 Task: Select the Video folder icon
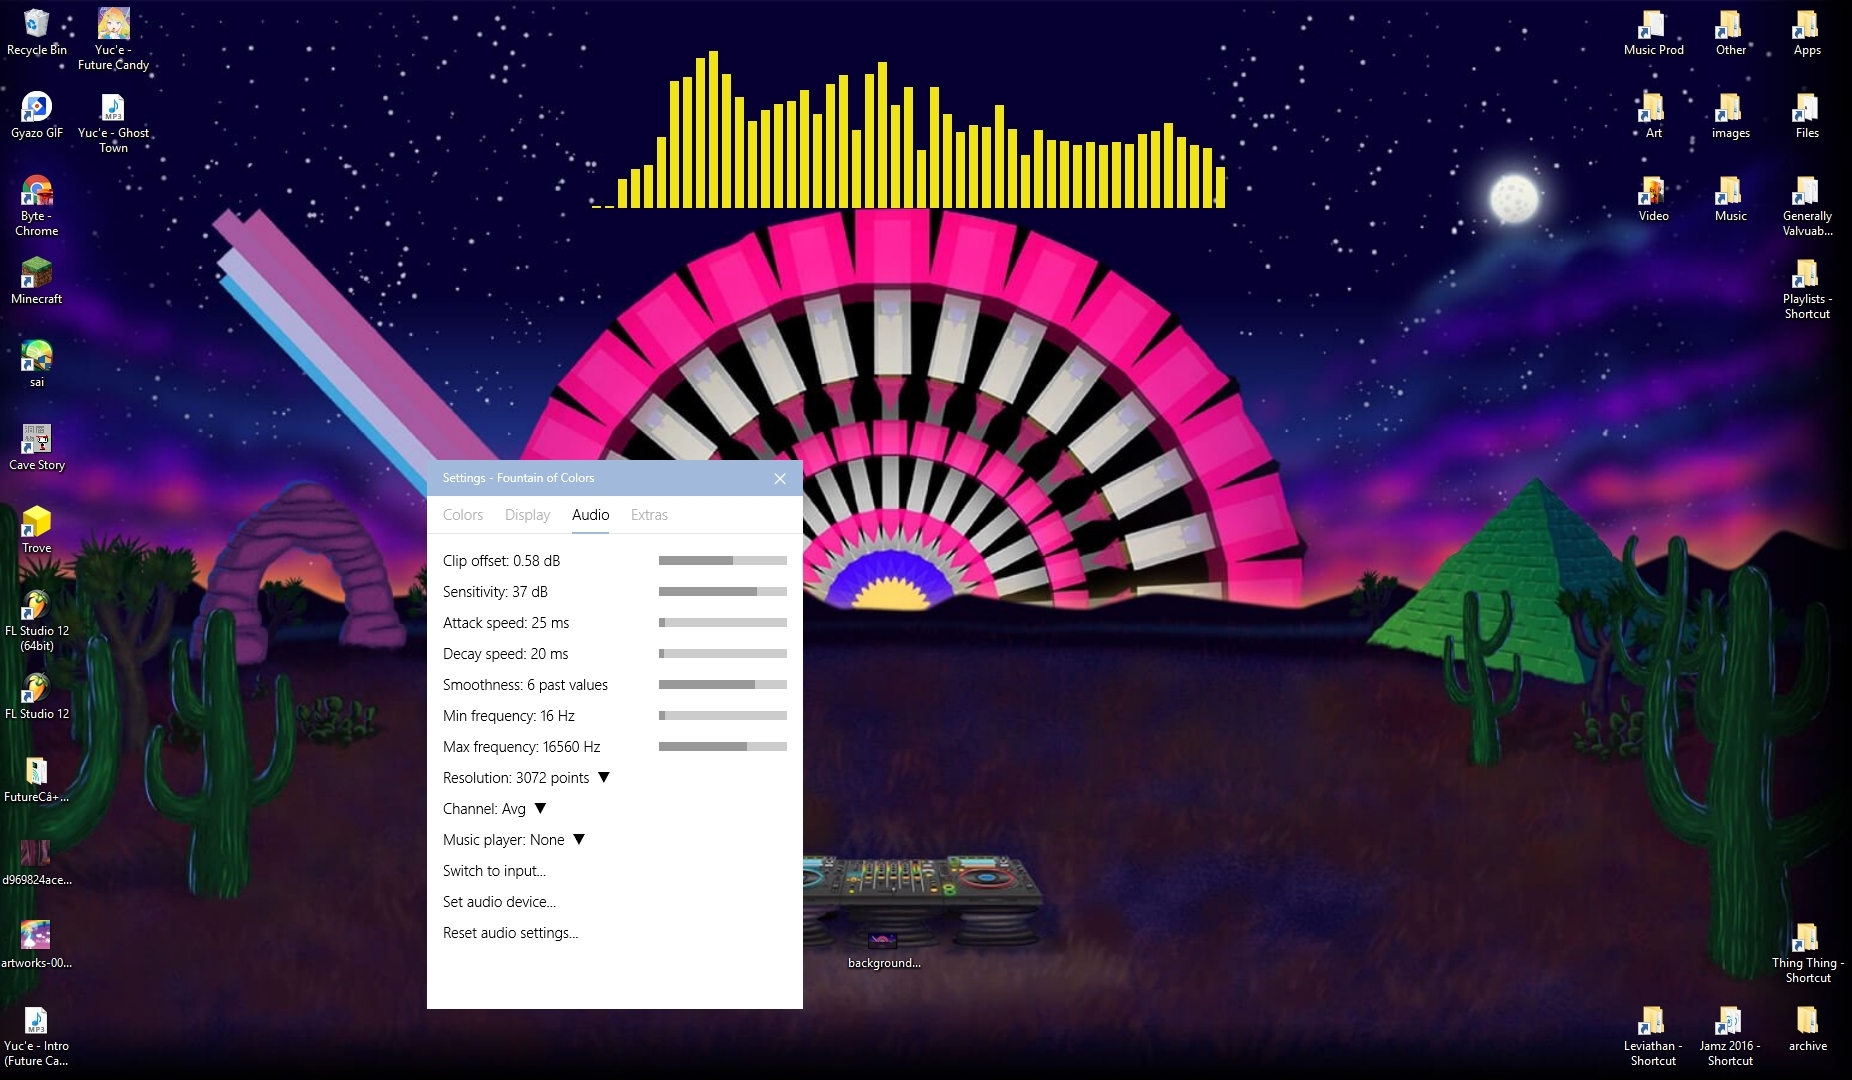[x=1654, y=198]
